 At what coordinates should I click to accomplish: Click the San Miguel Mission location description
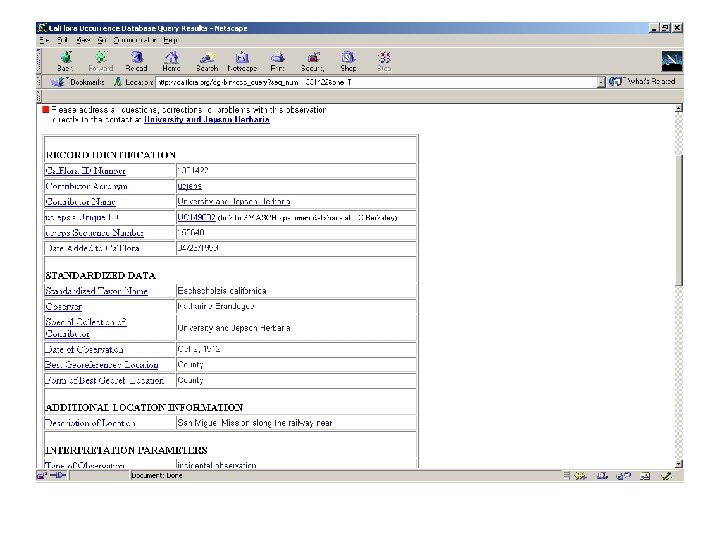pos(254,423)
